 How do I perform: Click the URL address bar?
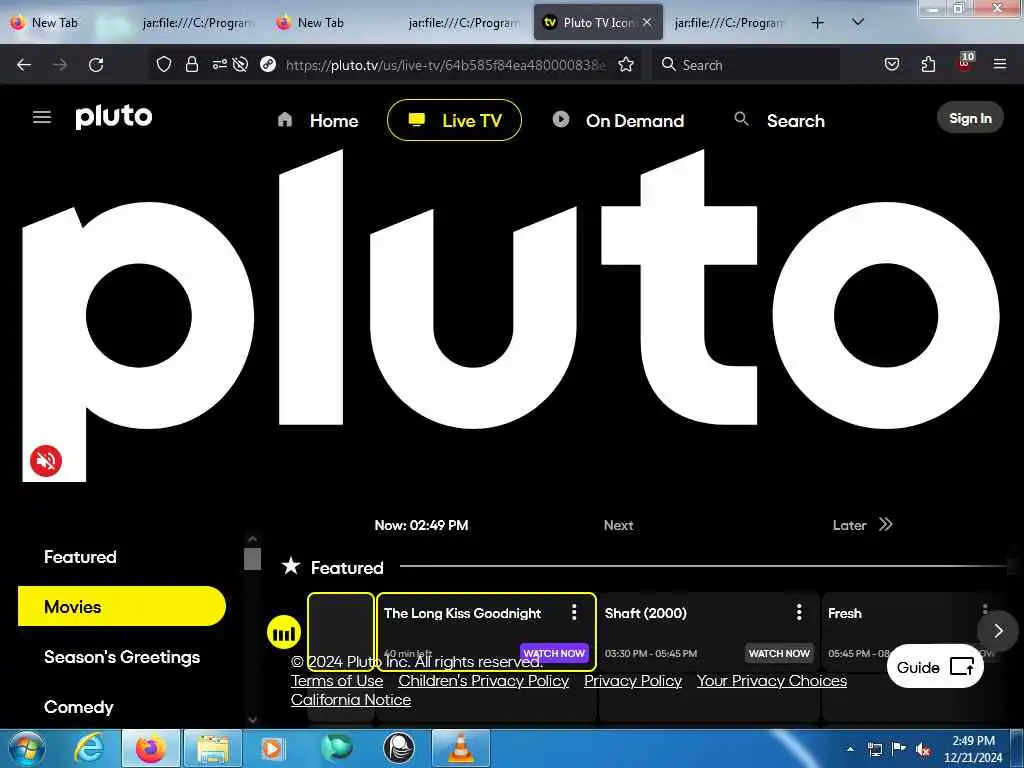point(445,65)
